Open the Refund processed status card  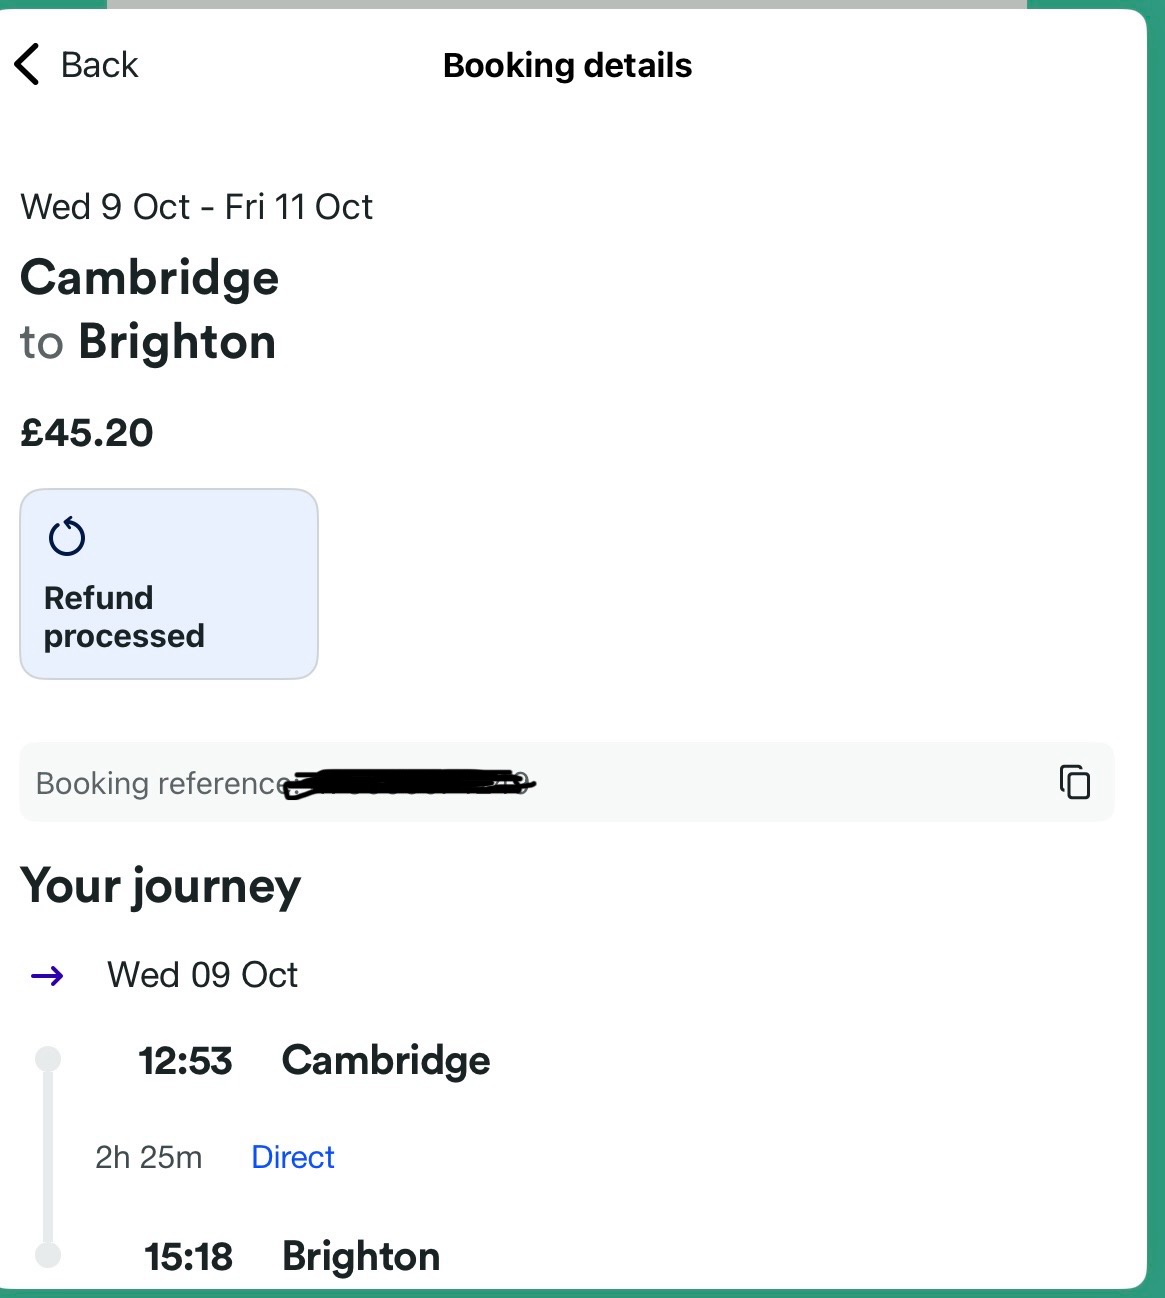(169, 584)
